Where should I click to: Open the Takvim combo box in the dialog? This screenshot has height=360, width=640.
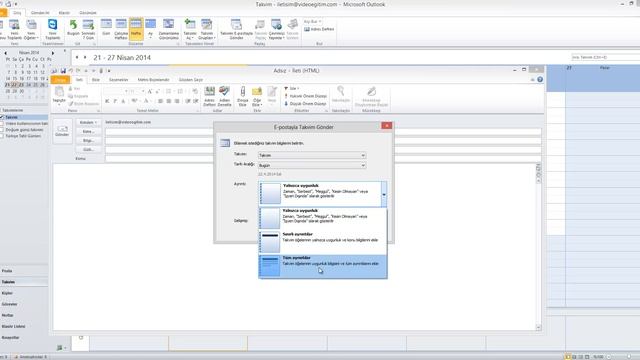pyautogui.click(x=312, y=156)
